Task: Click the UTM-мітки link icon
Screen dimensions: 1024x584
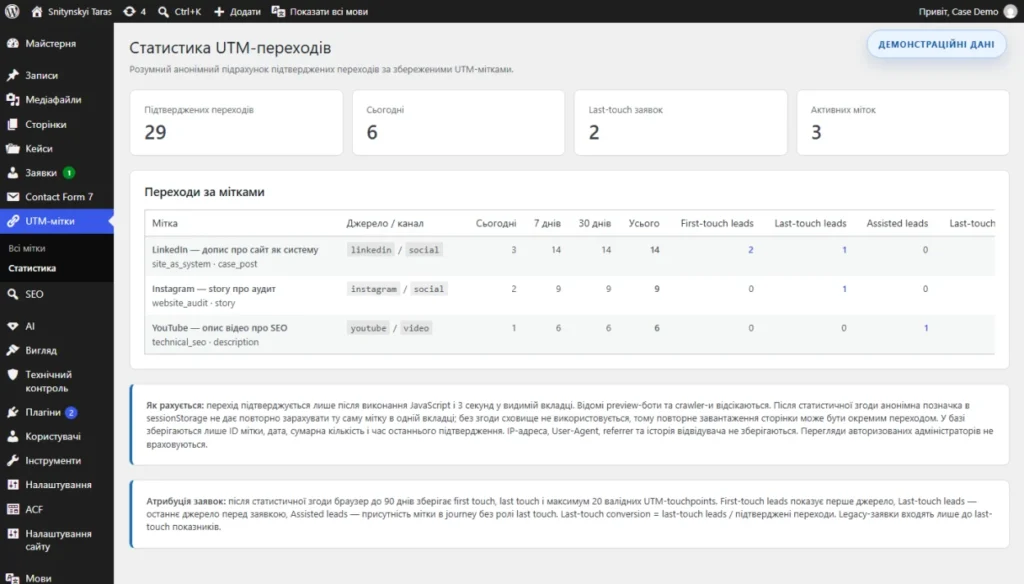Action: point(12,221)
